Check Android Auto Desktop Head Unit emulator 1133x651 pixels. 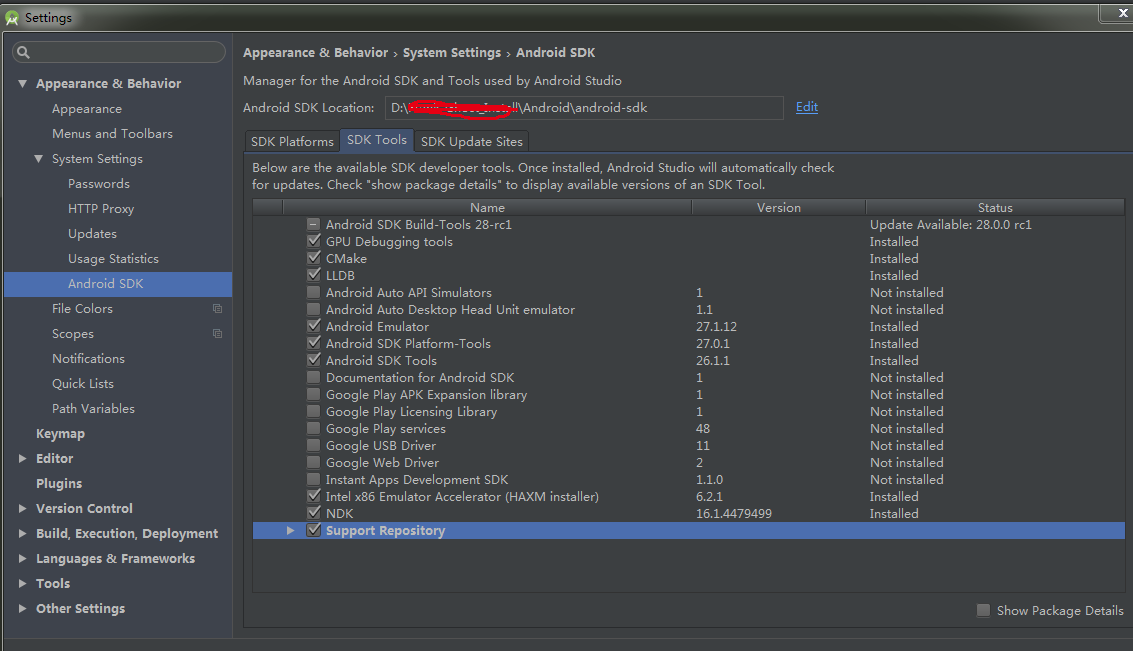(314, 309)
